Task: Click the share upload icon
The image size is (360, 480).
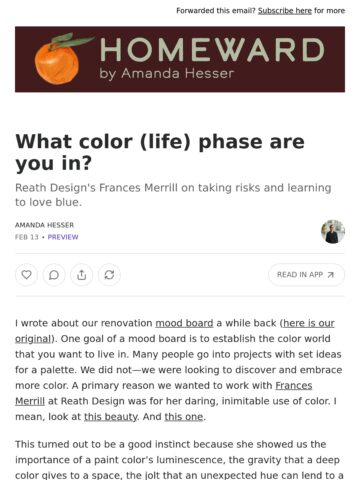Action: (x=82, y=275)
